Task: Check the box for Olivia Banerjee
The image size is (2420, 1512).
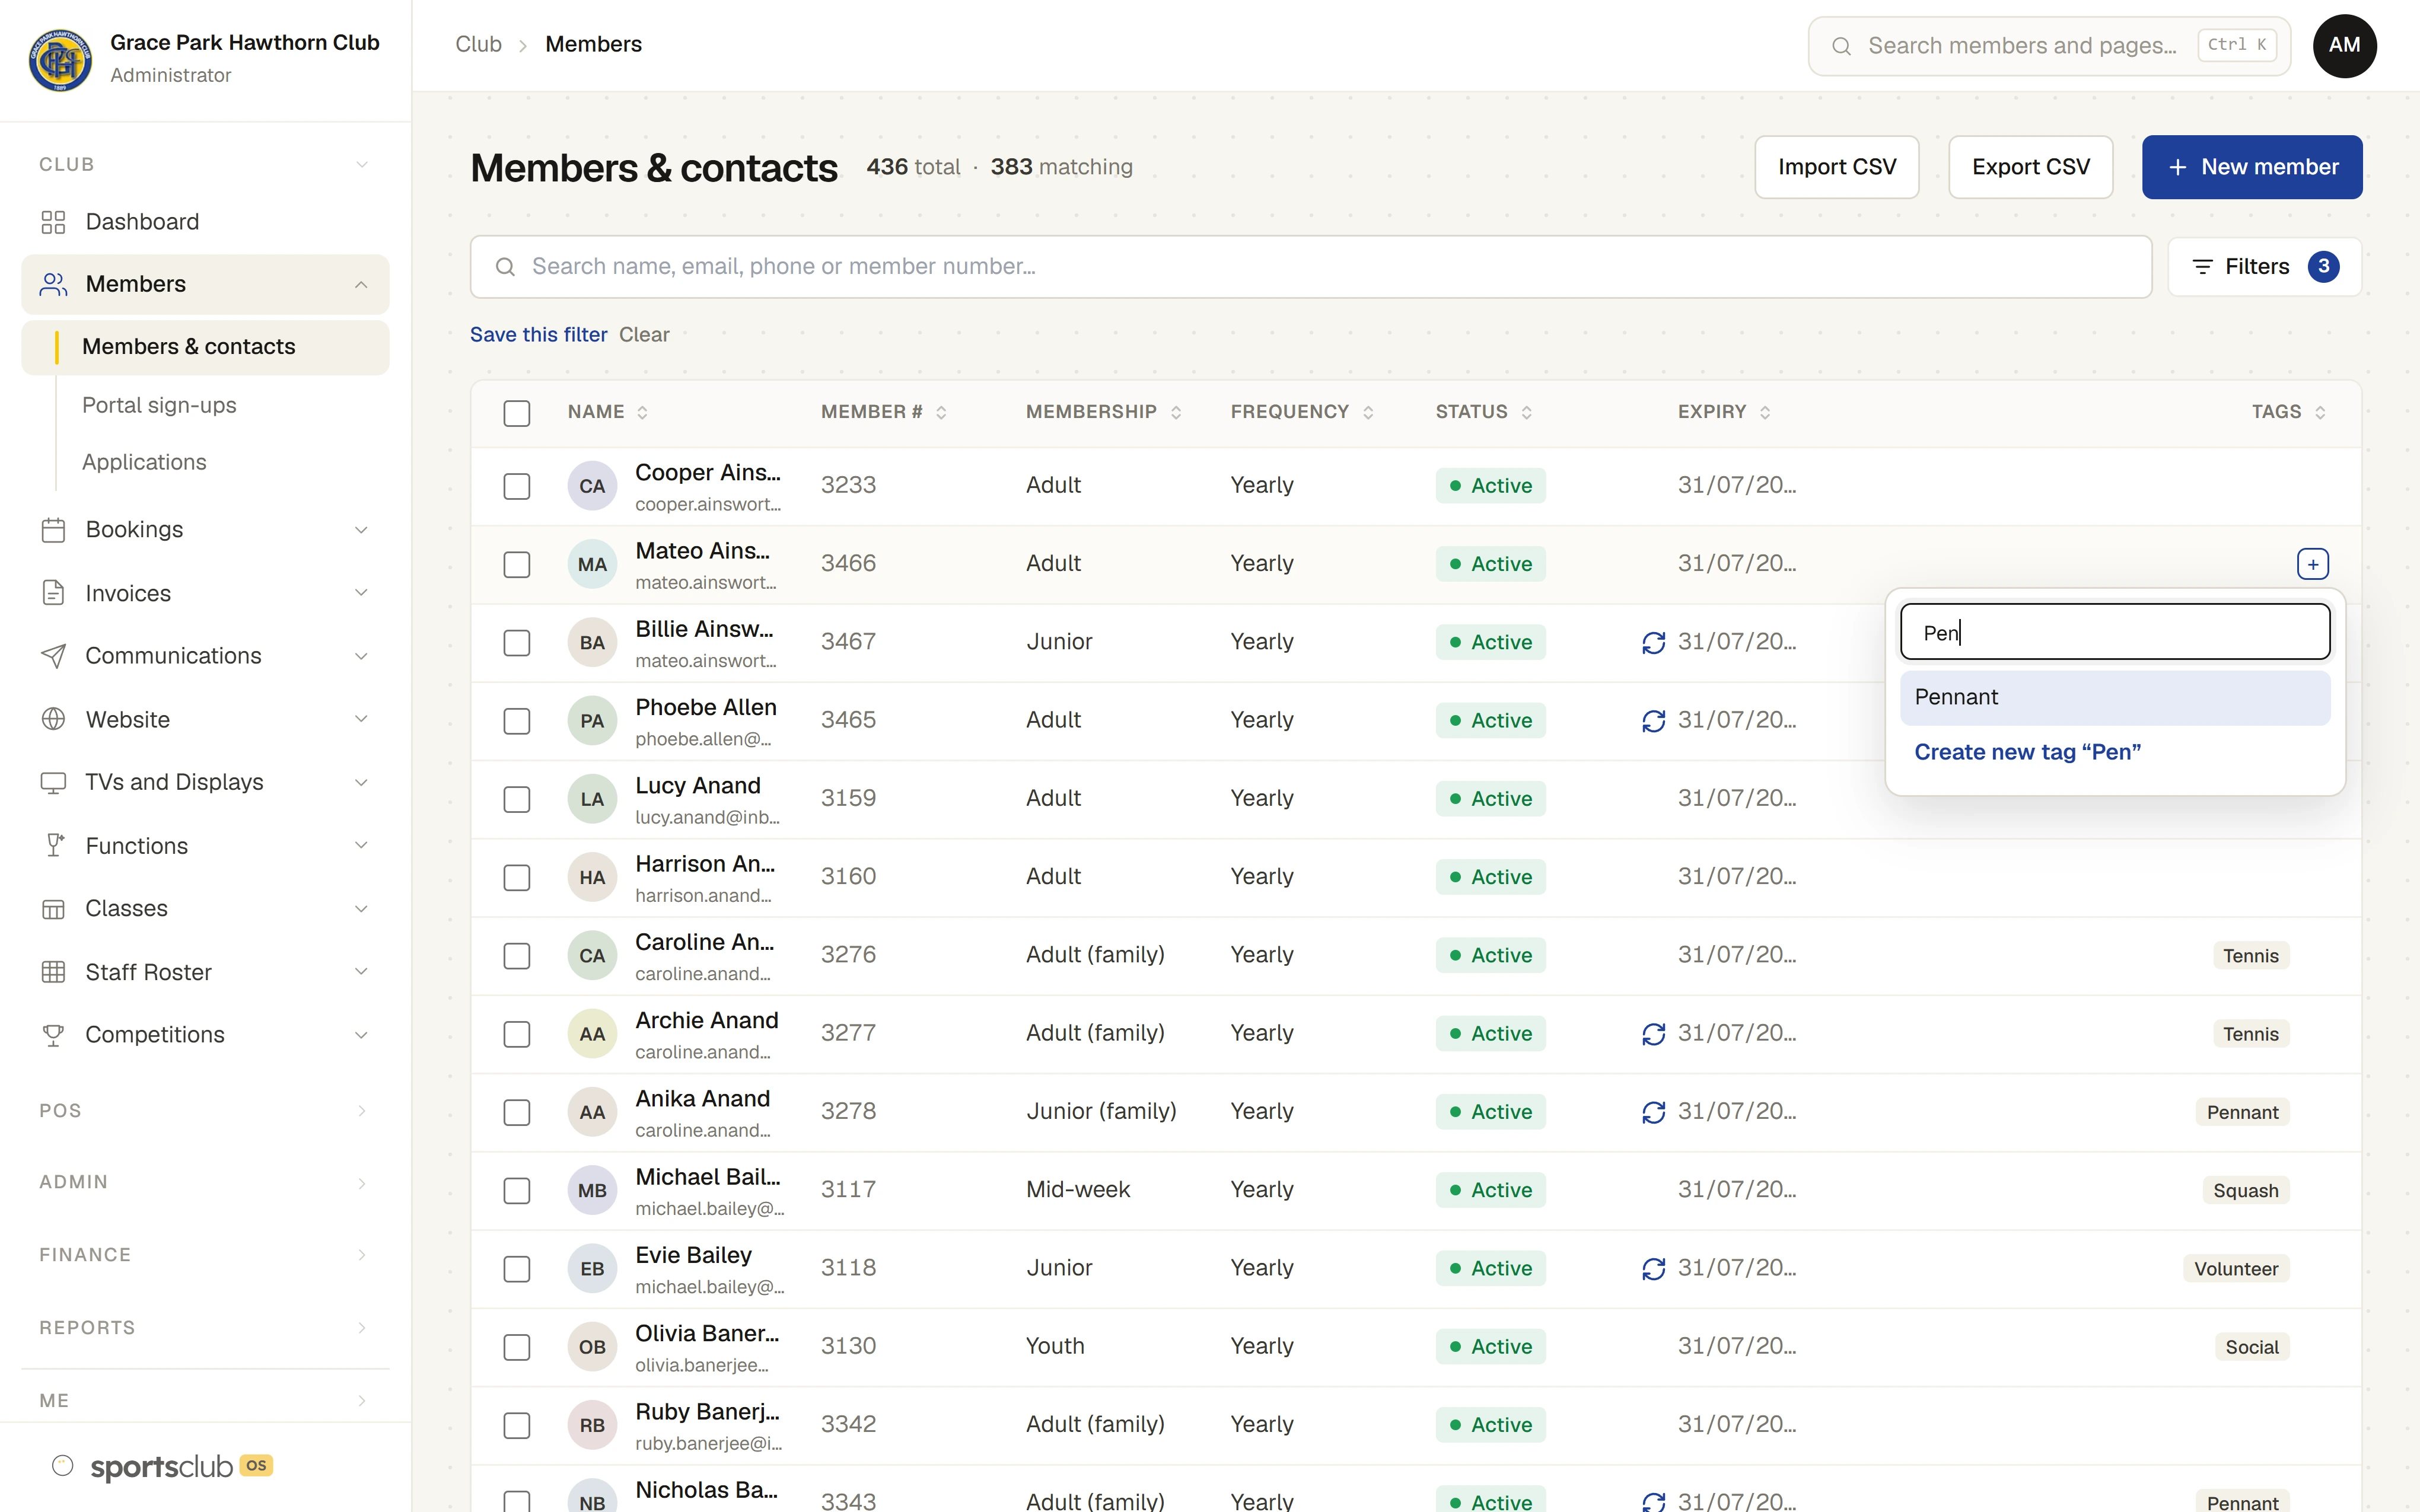Action: [x=516, y=1347]
